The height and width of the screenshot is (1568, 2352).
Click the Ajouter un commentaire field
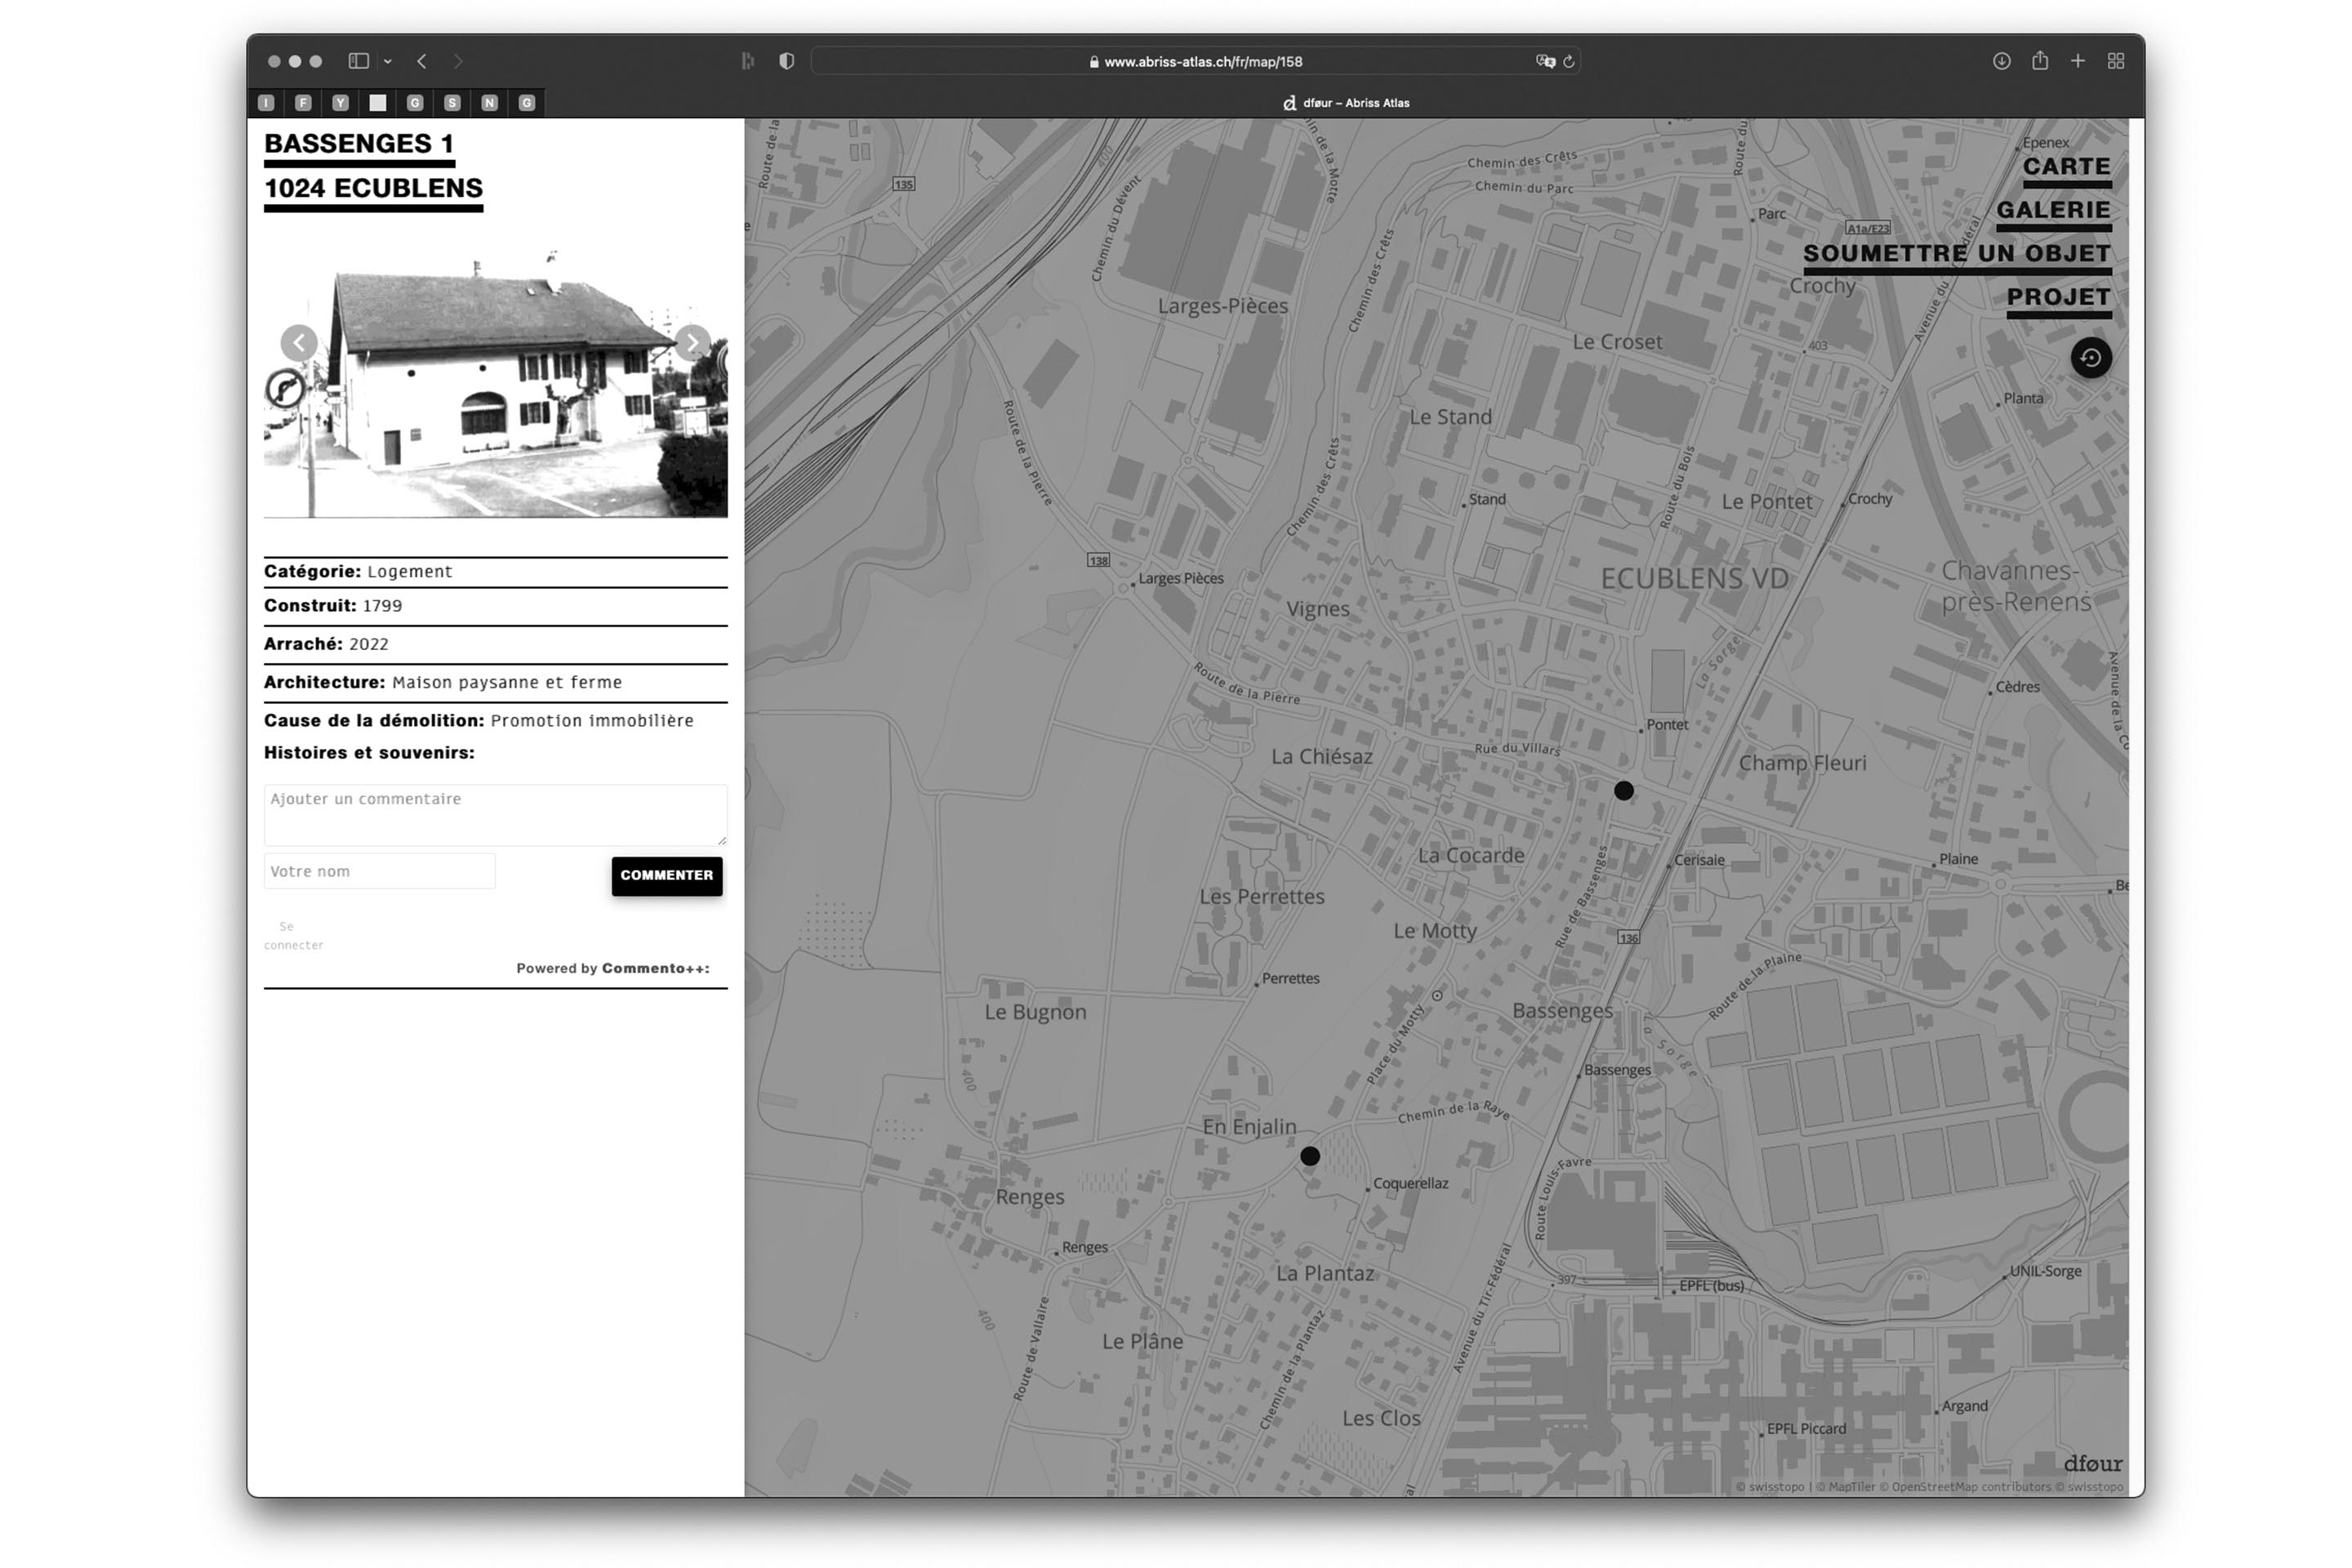pyautogui.click(x=495, y=814)
